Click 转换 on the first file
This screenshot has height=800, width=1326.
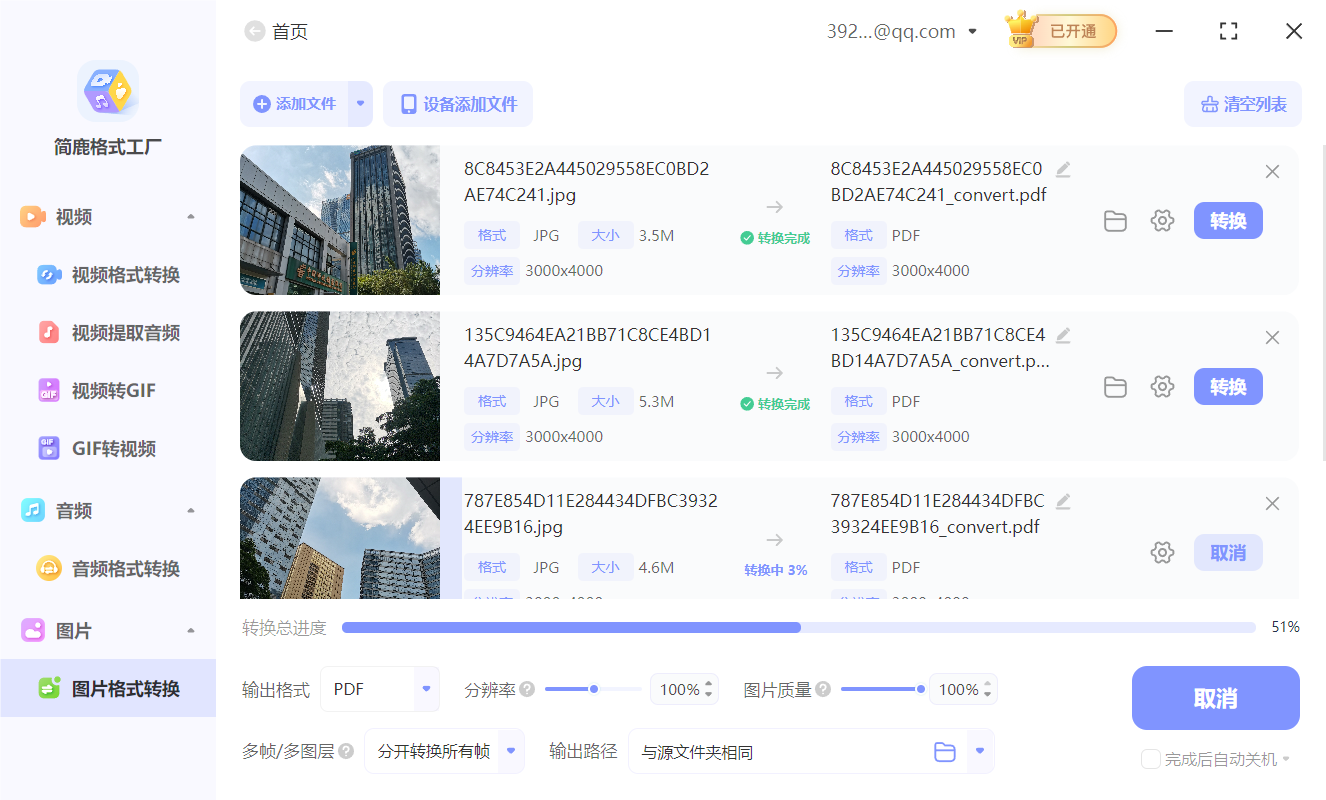1228,220
